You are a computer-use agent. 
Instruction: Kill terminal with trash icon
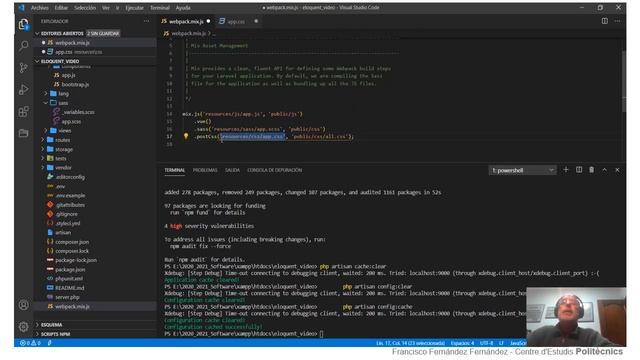coord(591,170)
